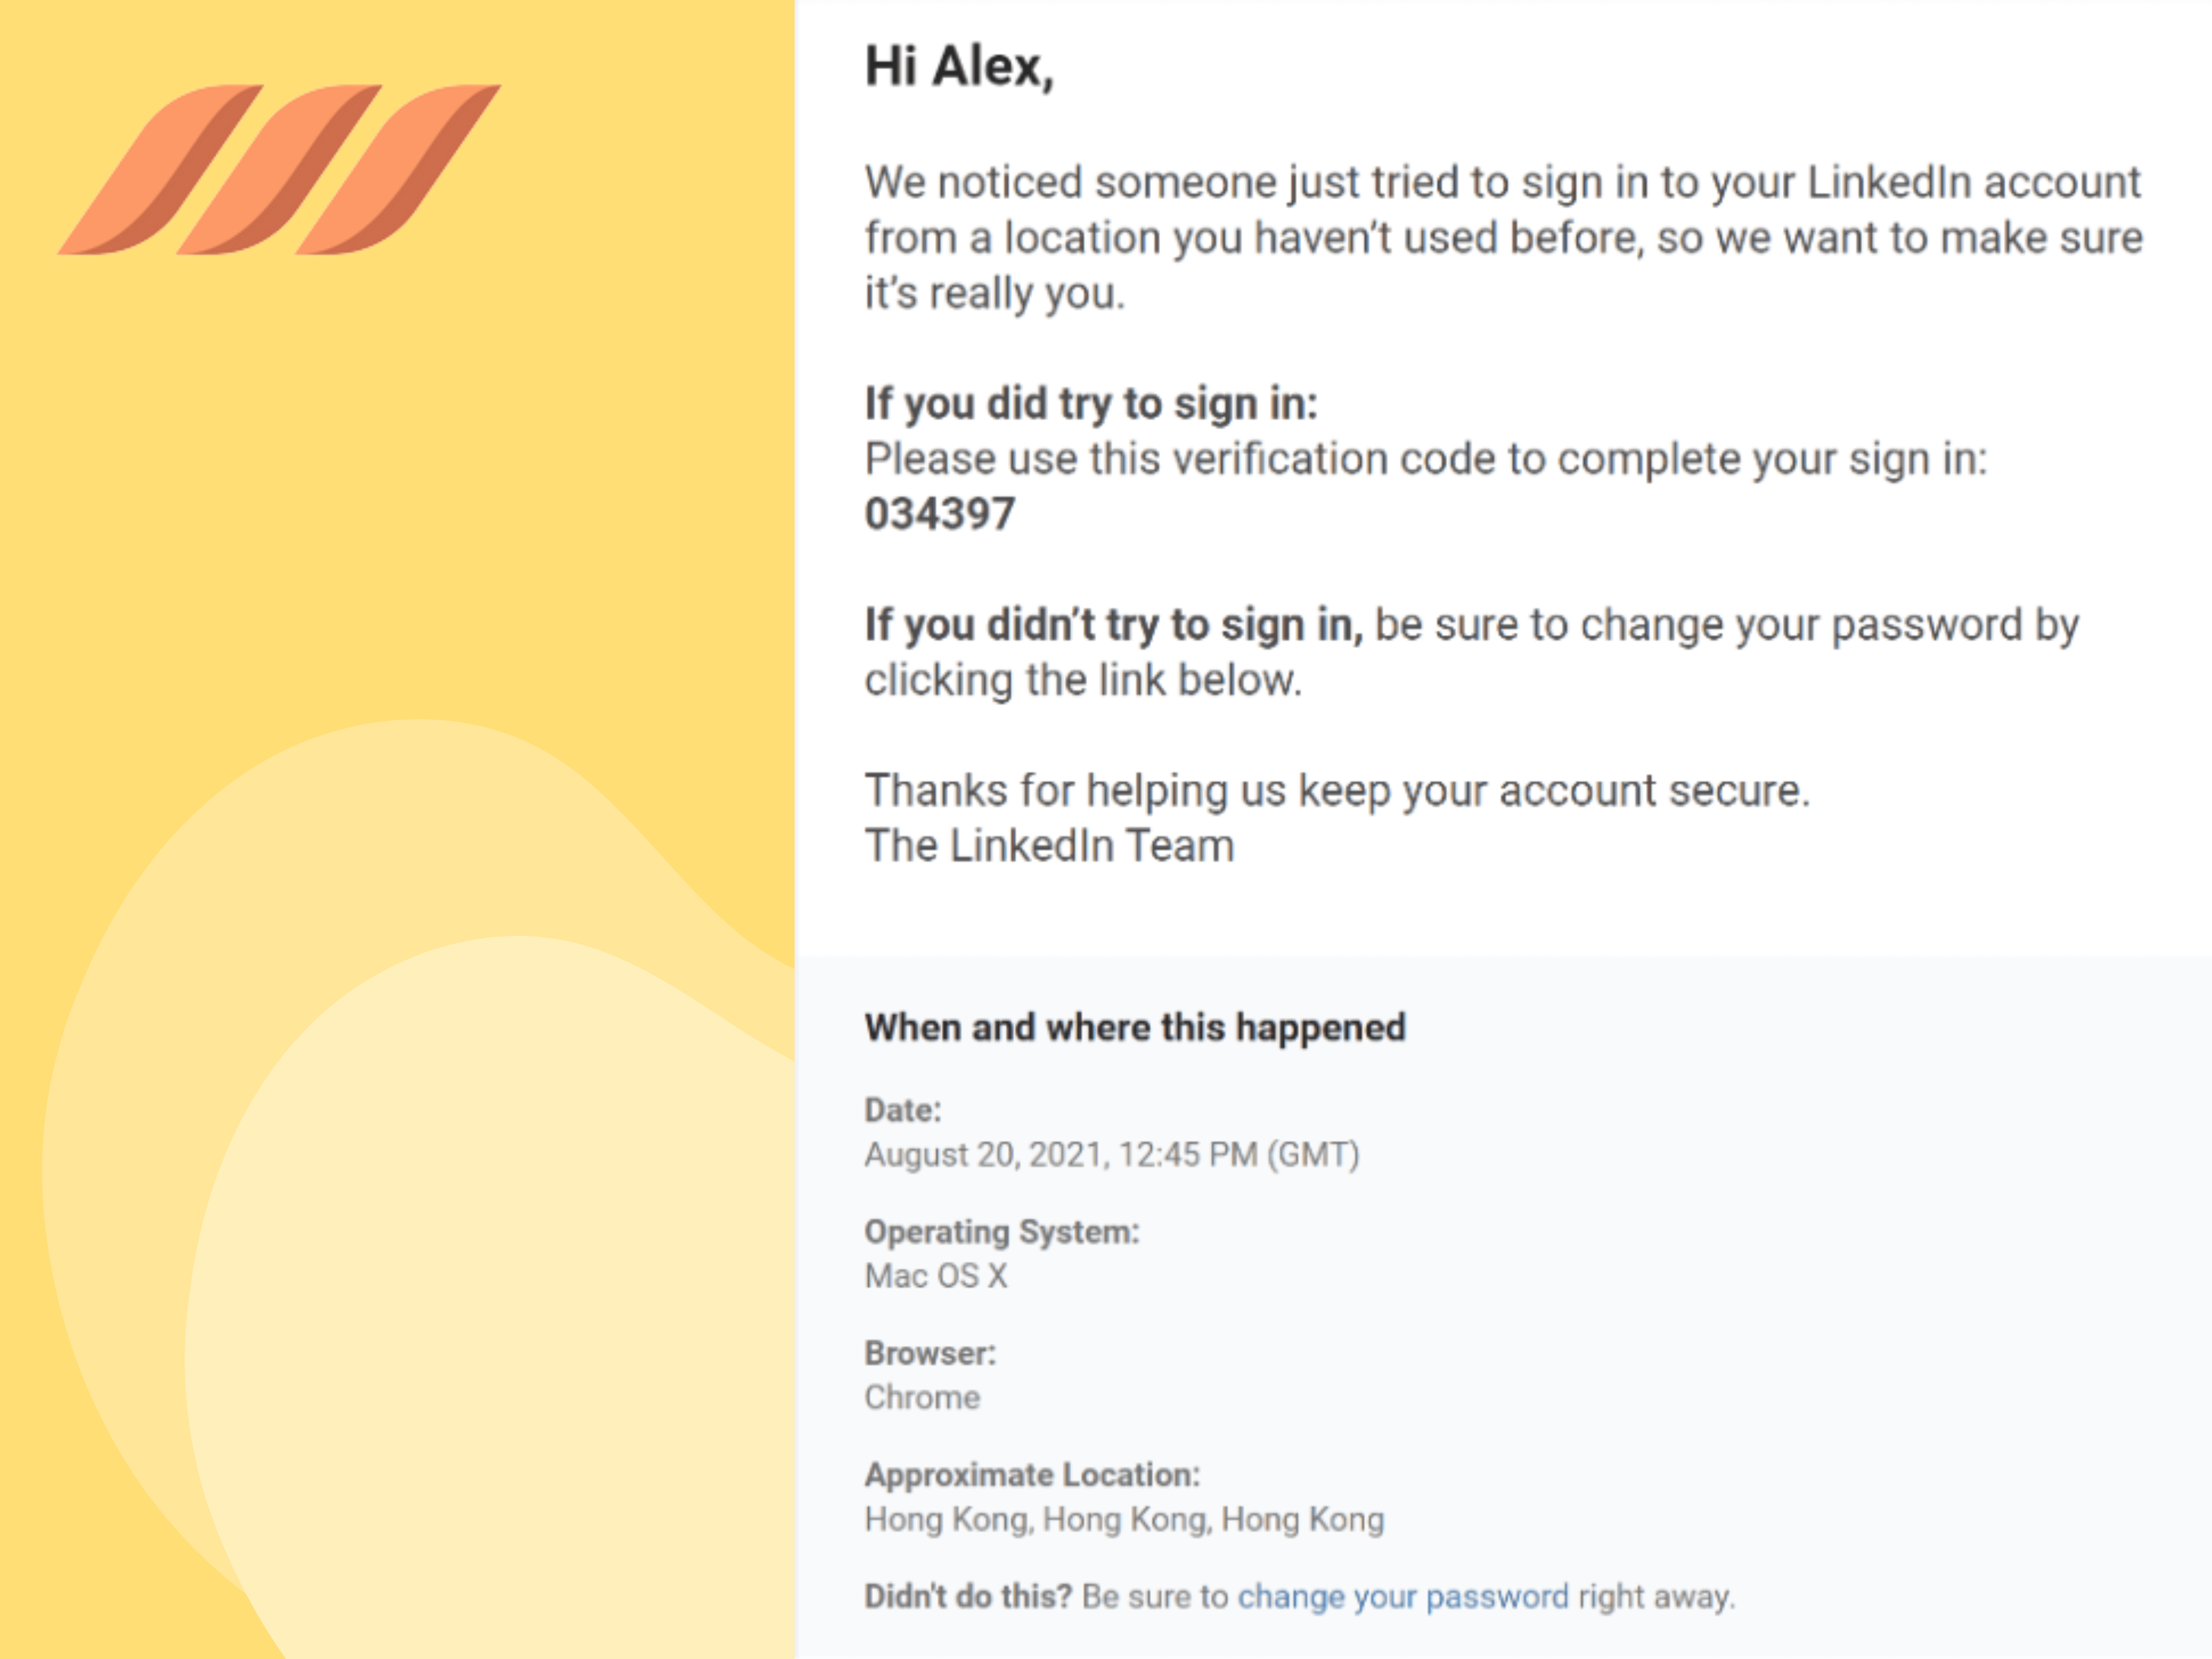Click the "When and where this happened" heading
The width and height of the screenshot is (2212, 1659).
pos(1135,1028)
